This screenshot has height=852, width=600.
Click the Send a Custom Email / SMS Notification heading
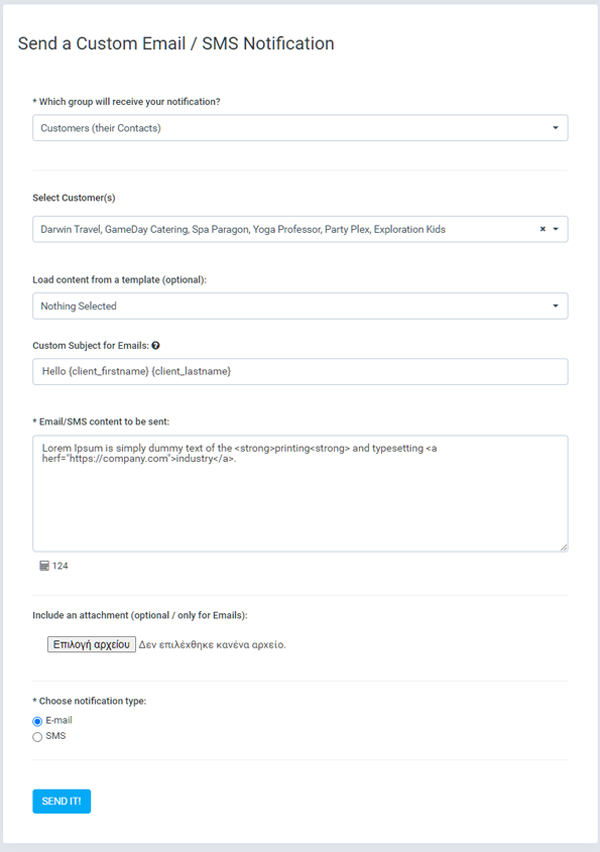(x=176, y=43)
